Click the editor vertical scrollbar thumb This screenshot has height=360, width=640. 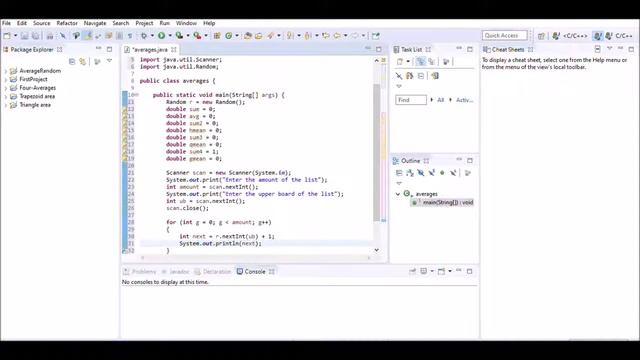[376, 152]
